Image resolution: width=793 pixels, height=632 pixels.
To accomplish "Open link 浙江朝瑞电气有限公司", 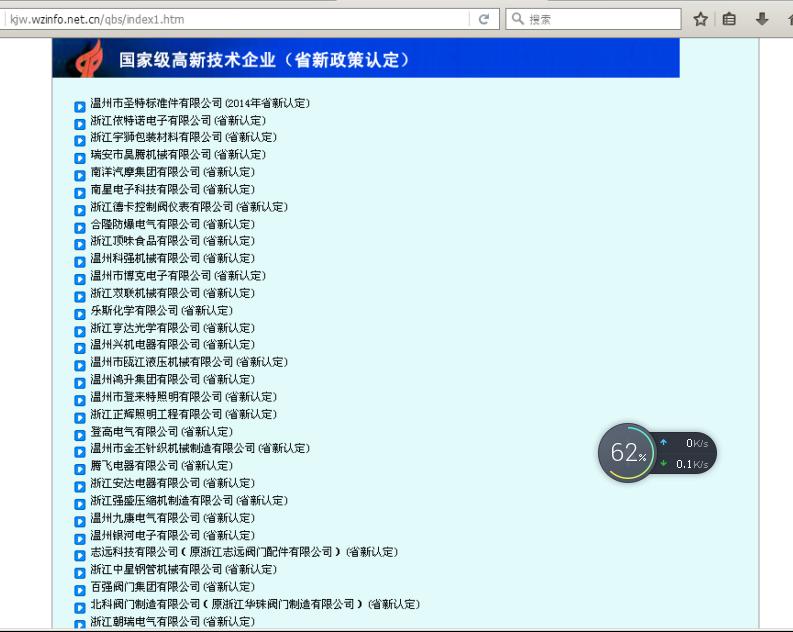I will 172,621.
